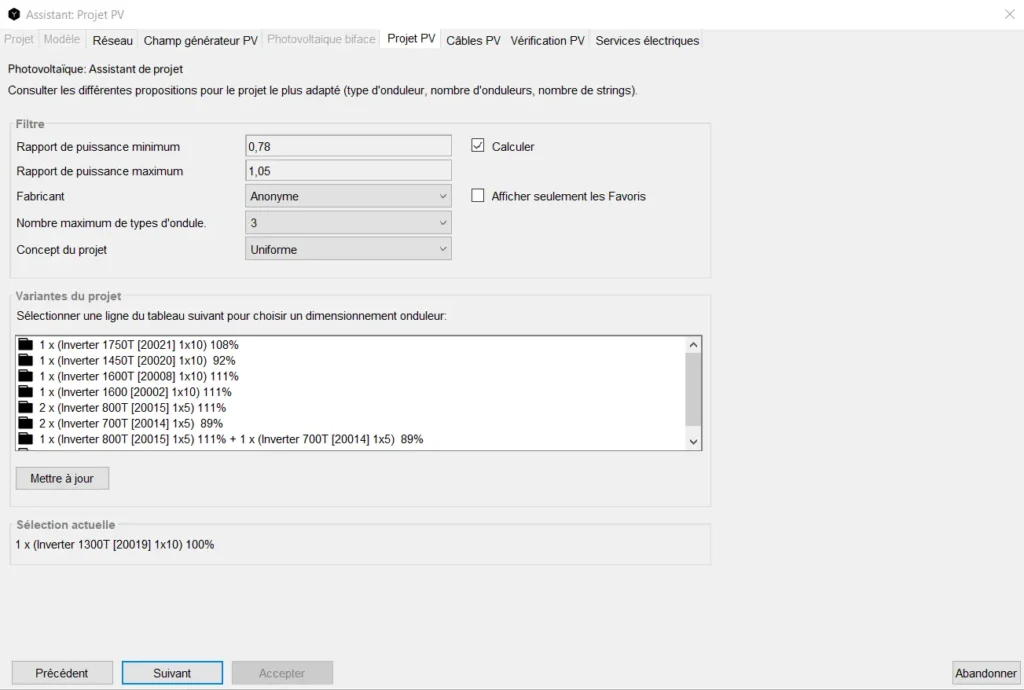Click folder icon of combined 800T + 700T row
The height and width of the screenshot is (690, 1024).
26,439
